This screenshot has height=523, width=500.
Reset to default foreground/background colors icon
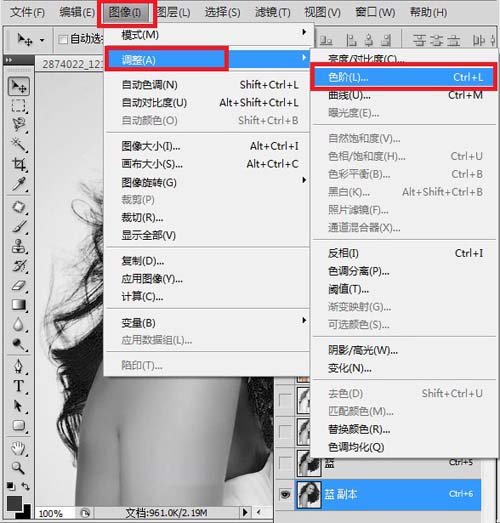click(x=11, y=486)
